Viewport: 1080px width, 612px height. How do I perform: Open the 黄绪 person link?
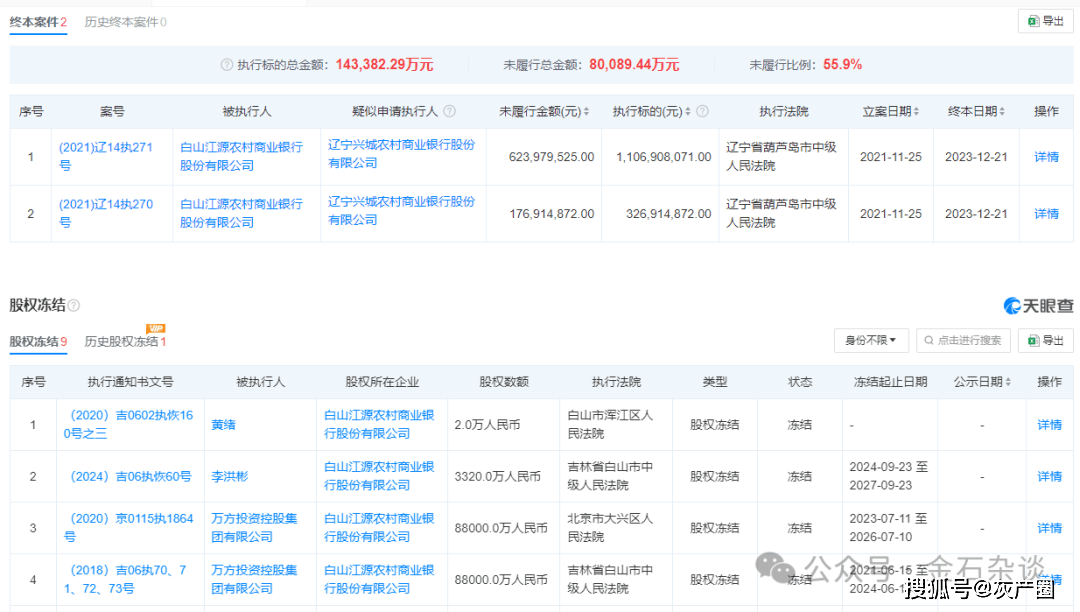223,425
